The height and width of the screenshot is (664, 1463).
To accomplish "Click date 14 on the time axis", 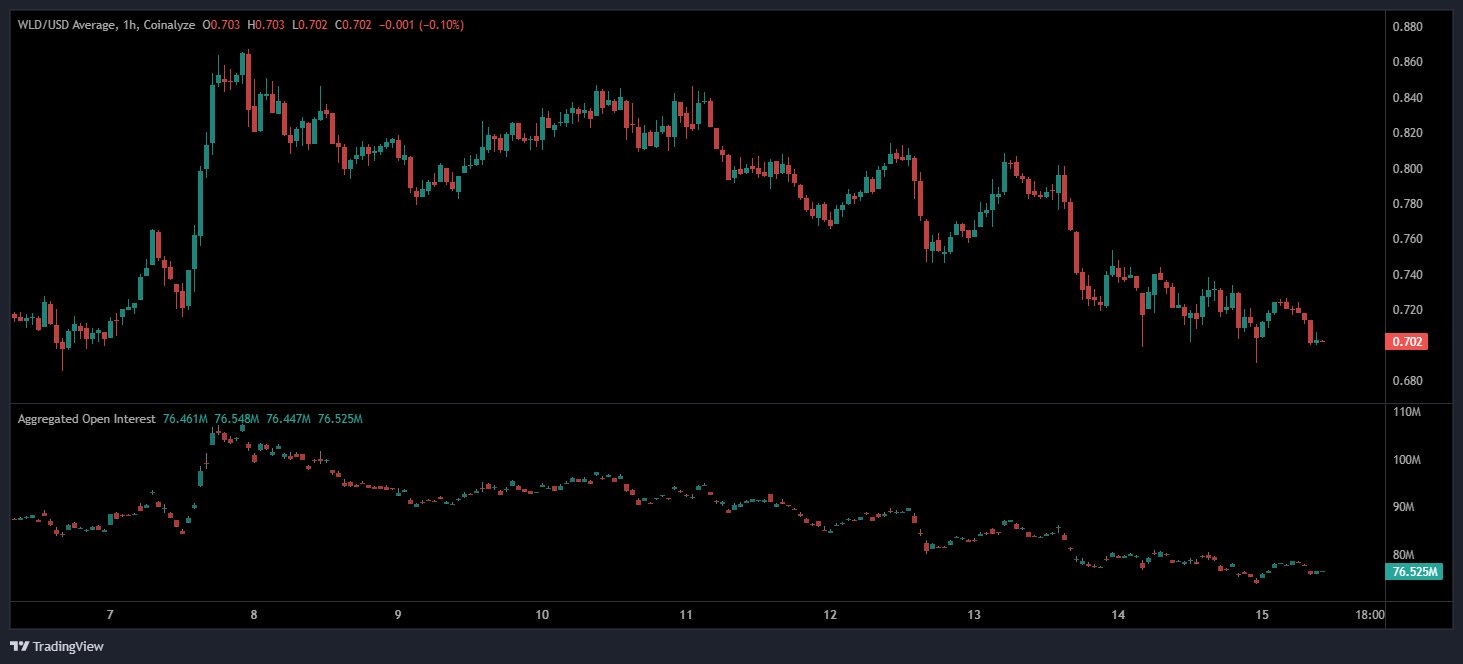I will coord(1118,614).
